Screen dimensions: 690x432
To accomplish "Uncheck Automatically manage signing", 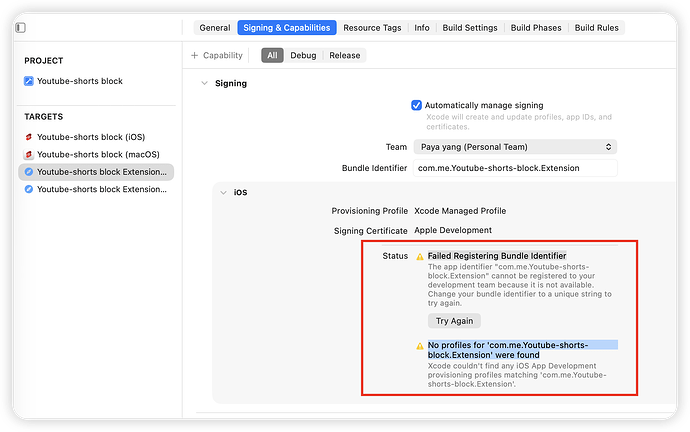I will coord(416,105).
